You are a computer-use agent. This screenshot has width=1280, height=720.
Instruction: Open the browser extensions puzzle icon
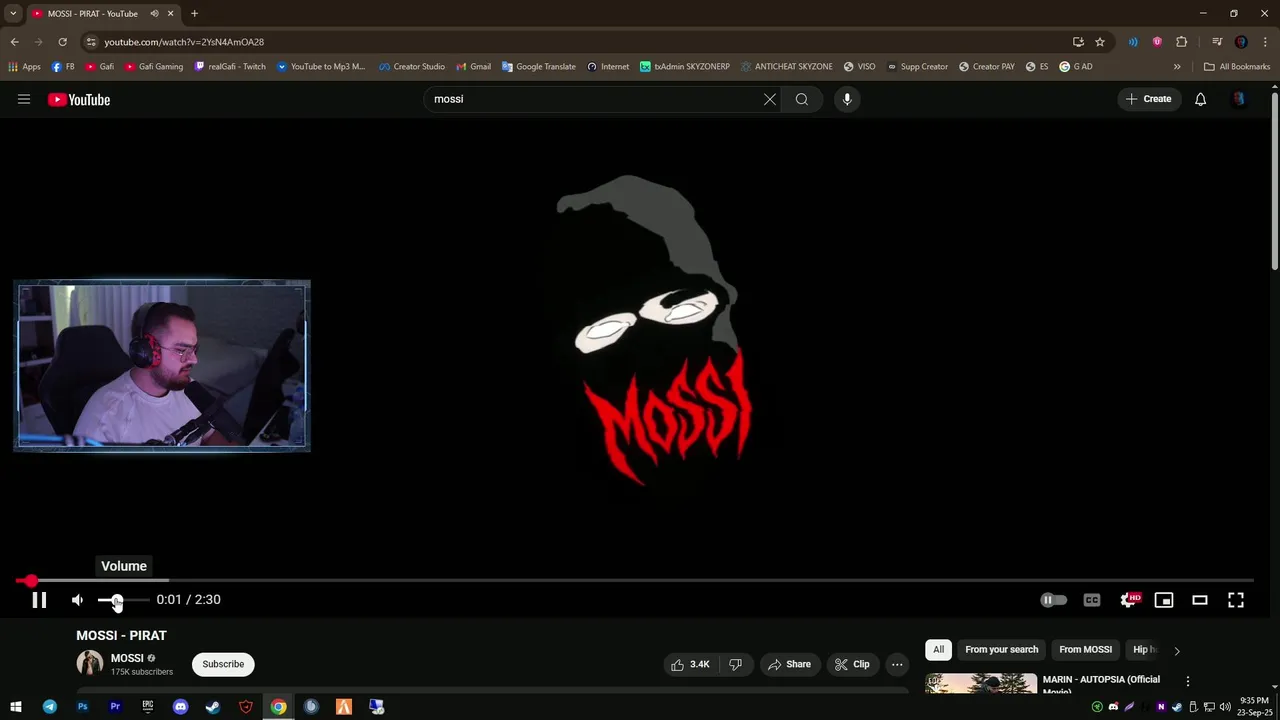pos(1182,42)
